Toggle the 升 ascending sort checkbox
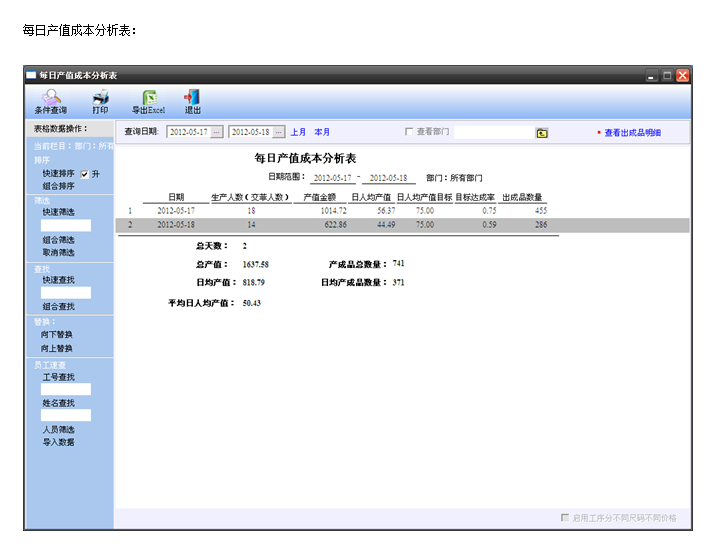The width and height of the screenshot is (710, 557). (84, 173)
